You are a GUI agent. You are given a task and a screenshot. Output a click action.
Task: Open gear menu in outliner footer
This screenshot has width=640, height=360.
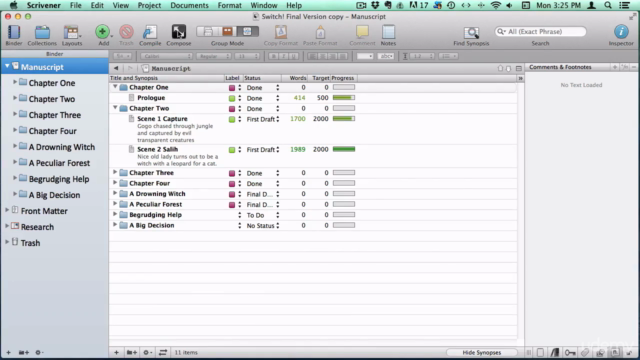click(147, 352)
